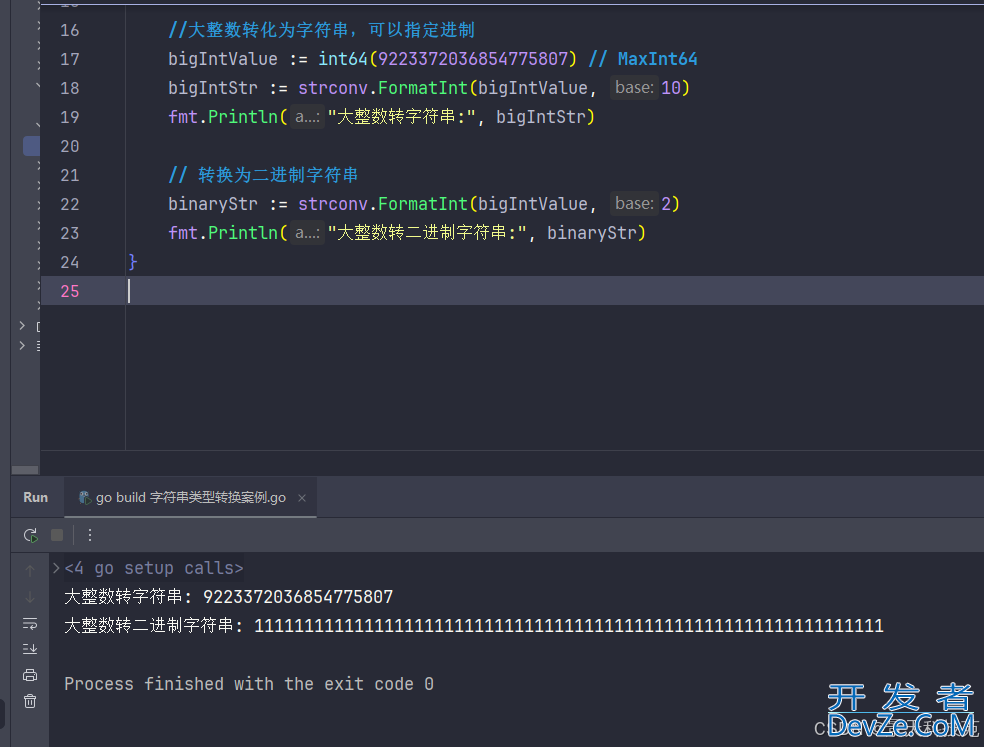The width and height of the screenshot is (984, 747).
Task: Open the Run toolbar more options menu
Action: 90,535
